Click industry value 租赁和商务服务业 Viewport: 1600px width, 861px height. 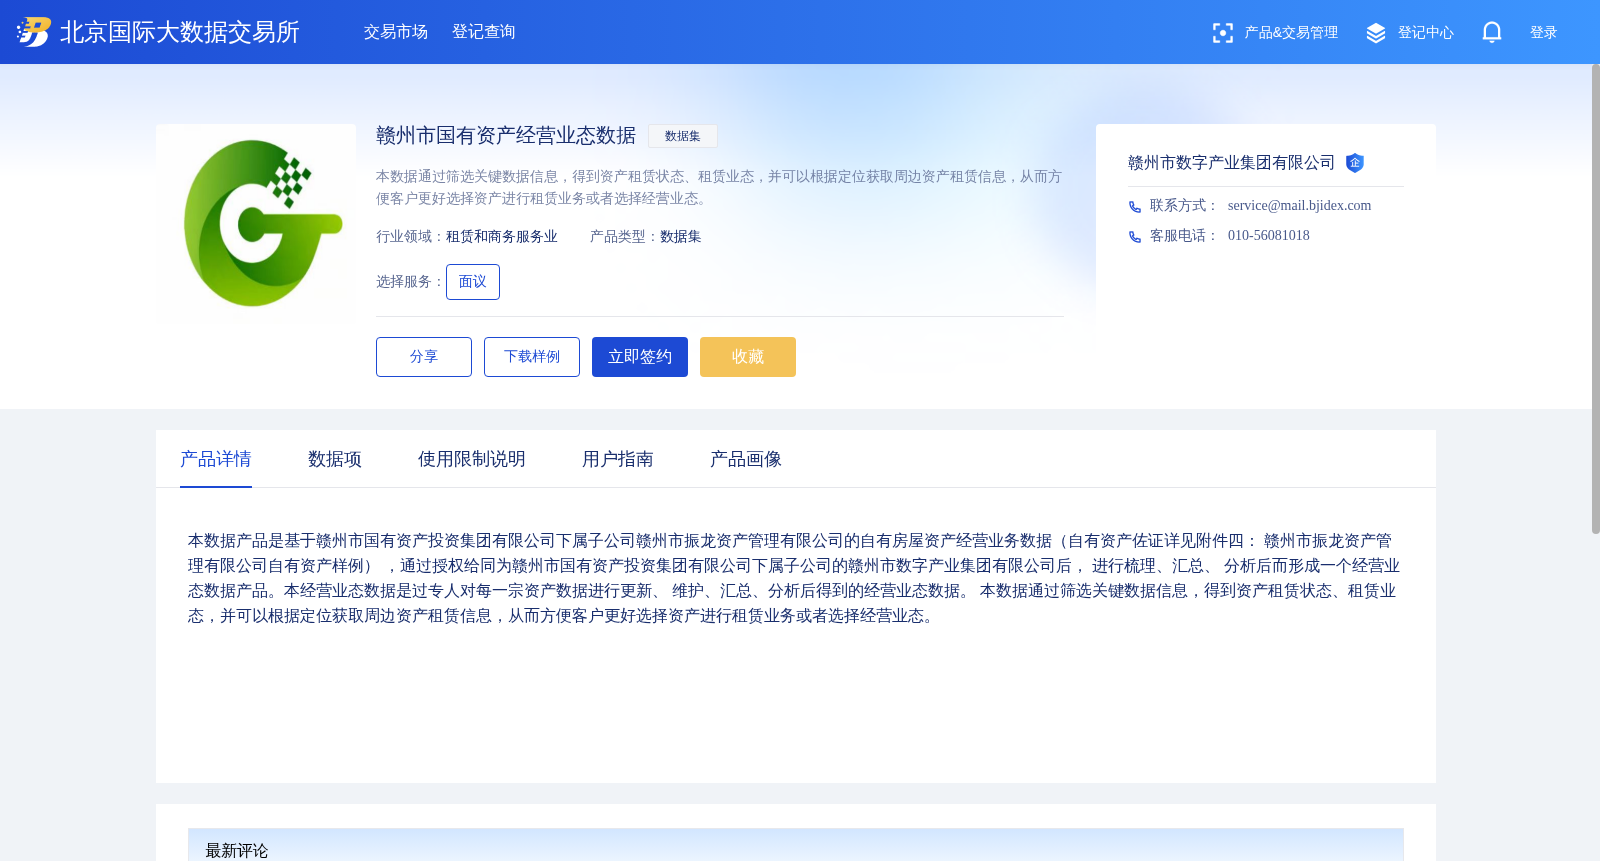tap(502, 237)
